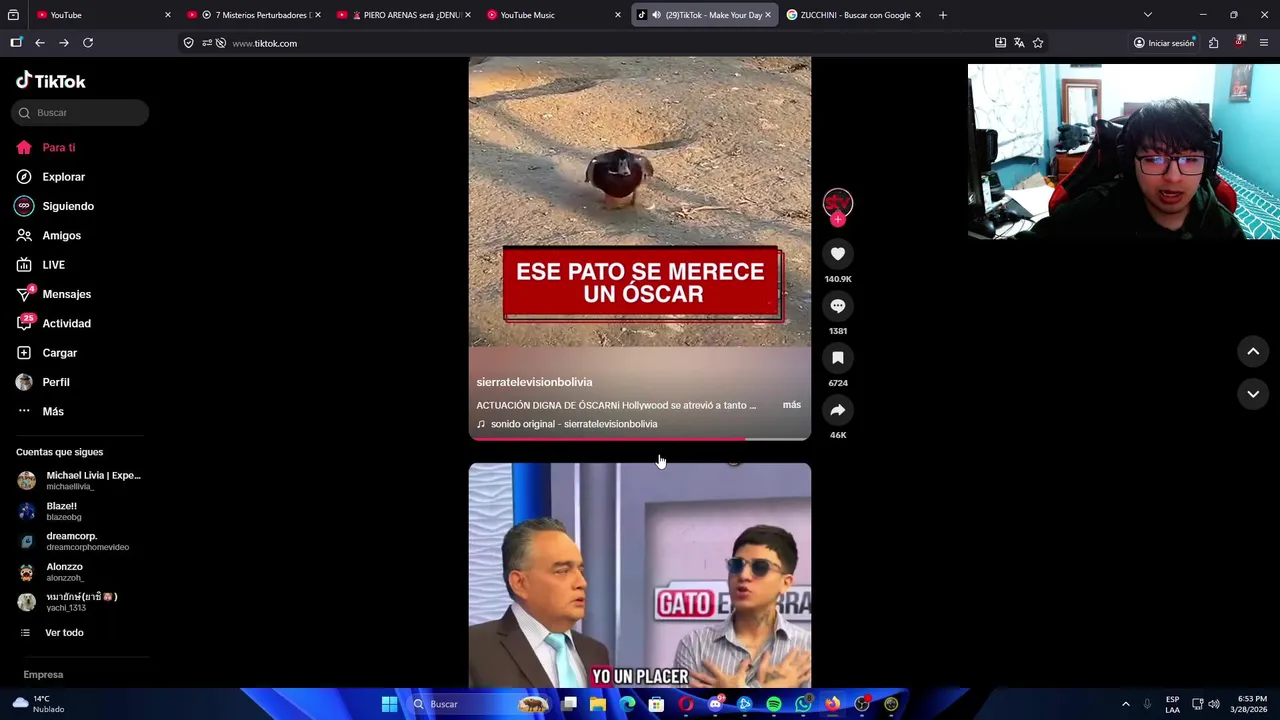Screen dimensions: 1280x720
Task: Open File Explorer from taskbar
Action: point(598,704)
